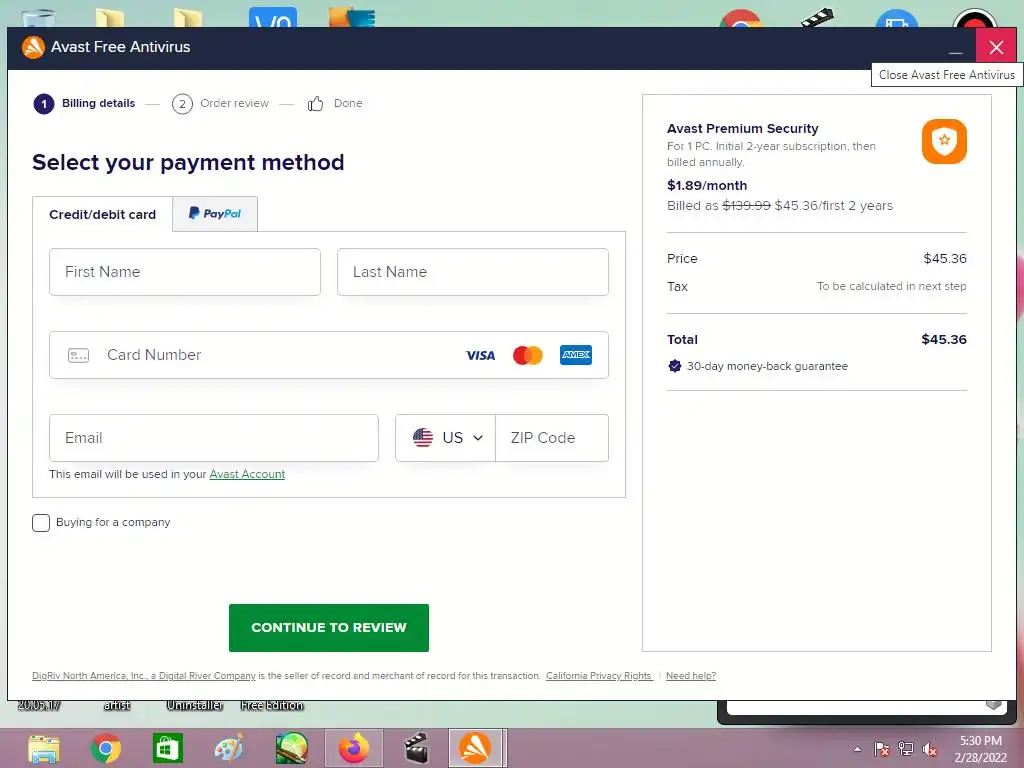Screen dimensions: 1024x768
Task: Click the Mastercard logo
Action: (x=528, y=355)
